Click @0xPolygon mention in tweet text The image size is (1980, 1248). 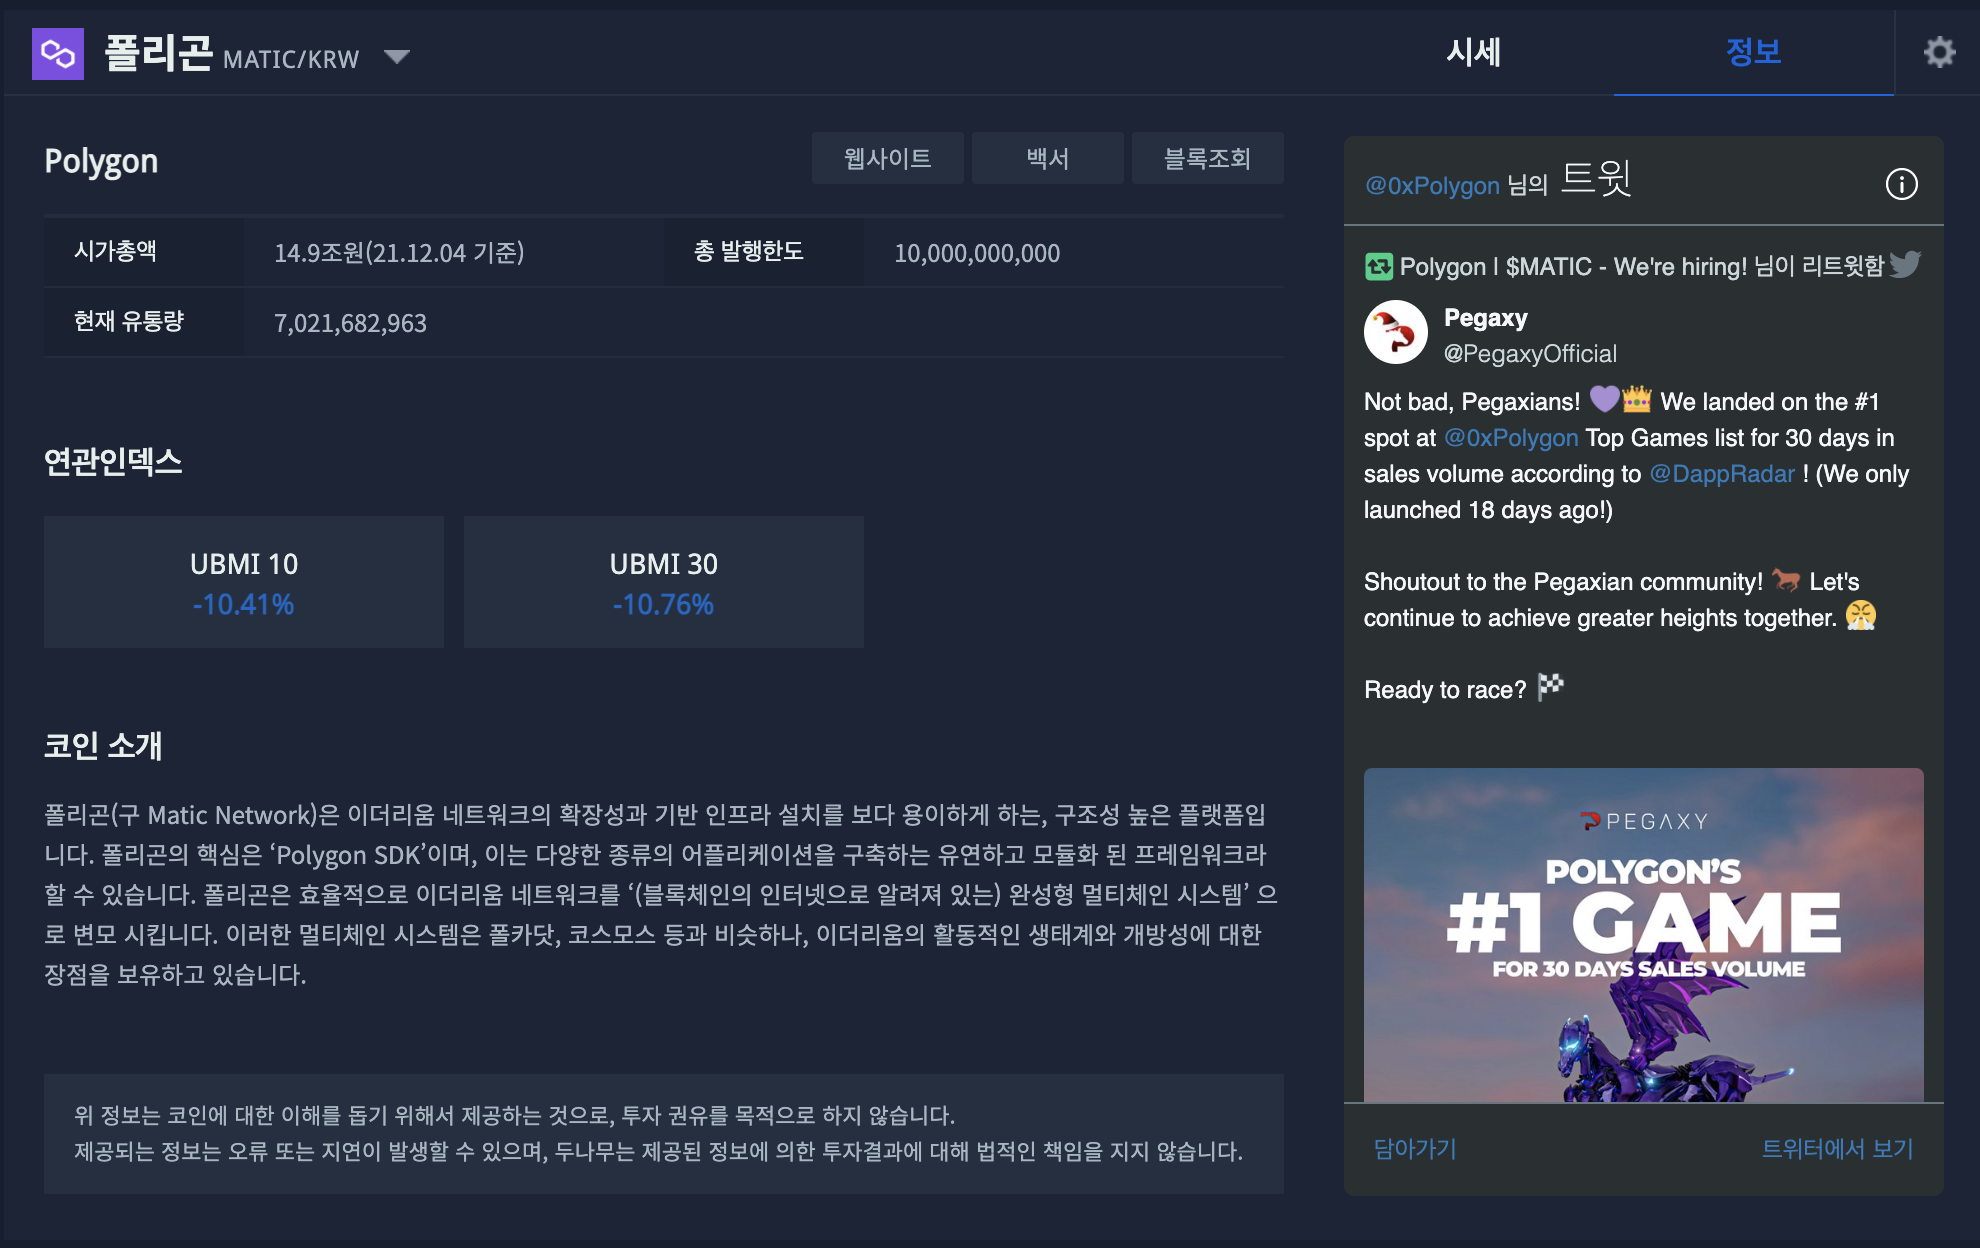pyautogui.click(x=1511, y=438)
